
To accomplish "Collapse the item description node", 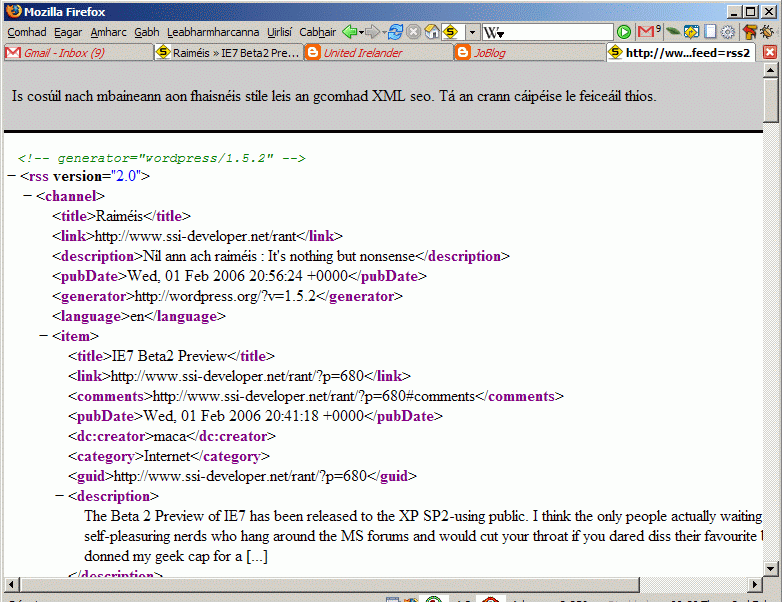I will [x=60, y=496].
